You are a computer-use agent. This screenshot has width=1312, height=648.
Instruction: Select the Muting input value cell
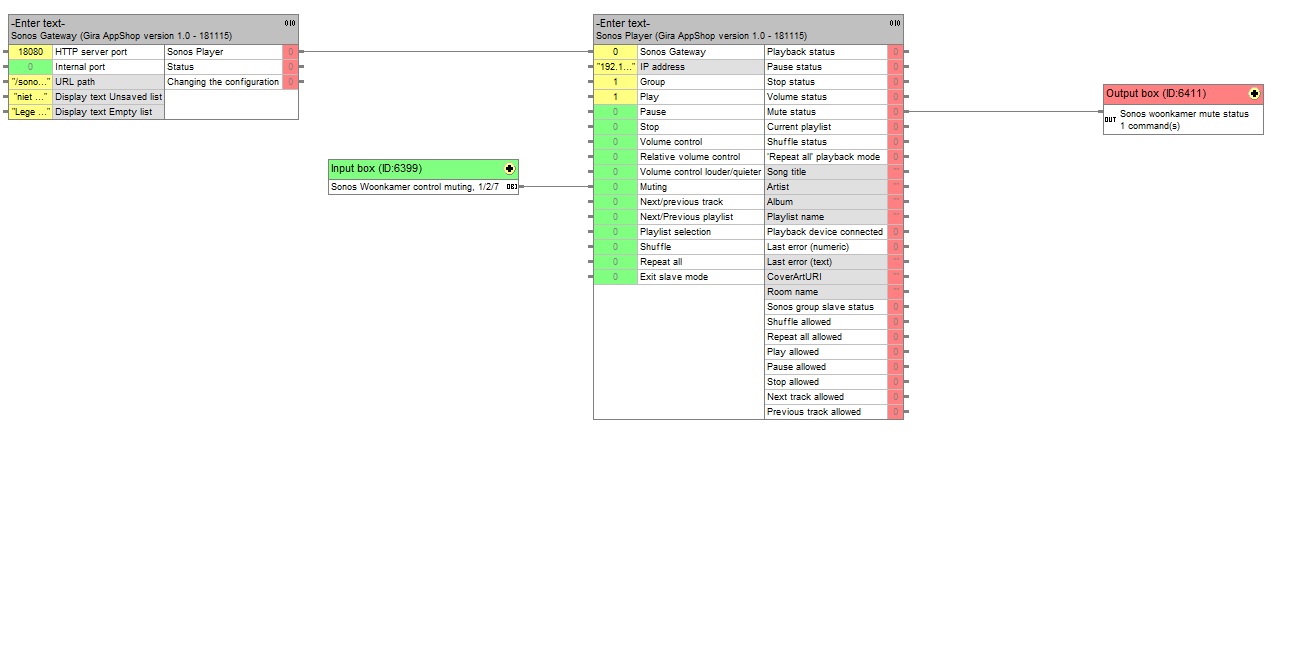point(616,187)
